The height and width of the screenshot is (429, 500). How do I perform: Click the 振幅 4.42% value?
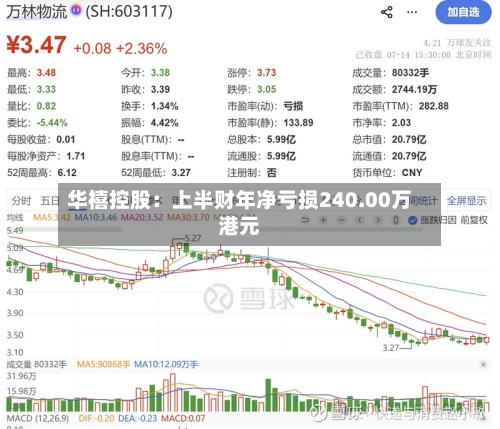(165, 123)
